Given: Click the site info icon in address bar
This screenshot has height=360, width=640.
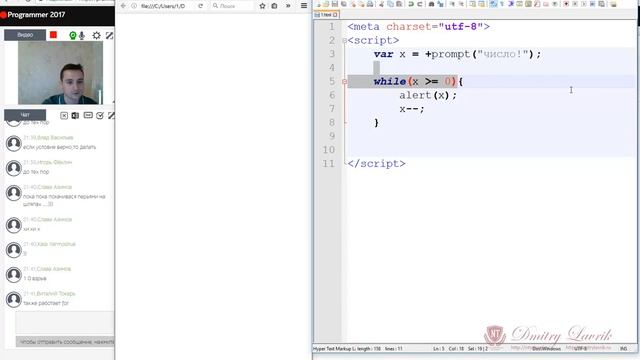Looking at the screenshot, I should click(134, 6).
